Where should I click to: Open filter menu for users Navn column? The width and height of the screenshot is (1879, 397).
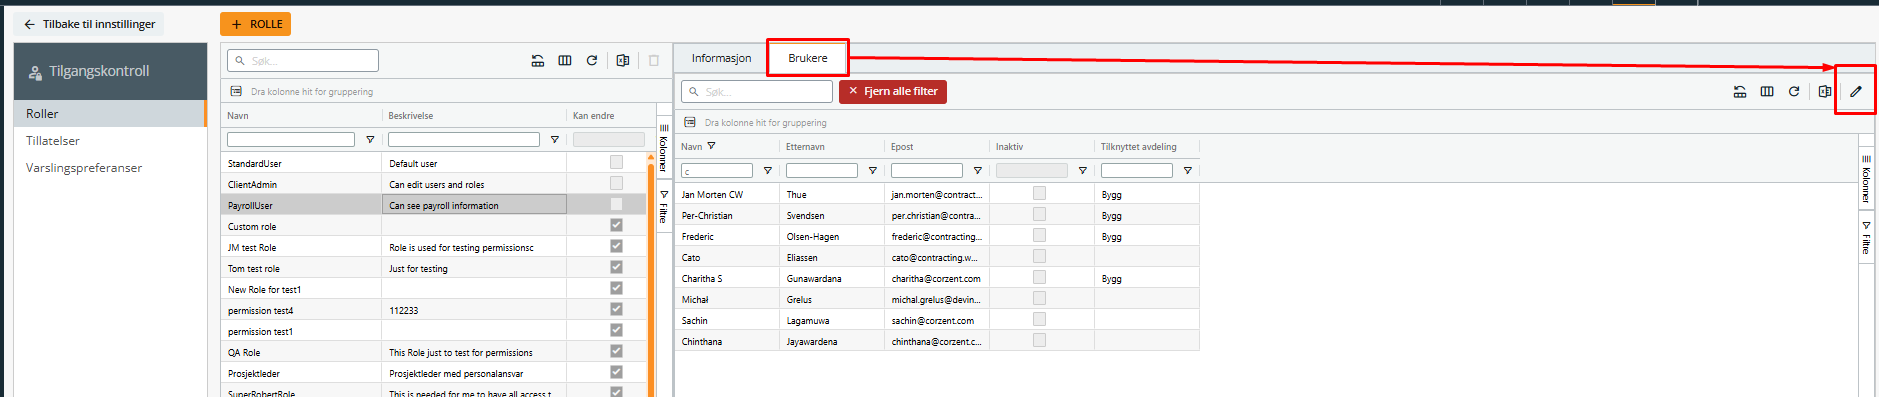(x=768, y=171)
